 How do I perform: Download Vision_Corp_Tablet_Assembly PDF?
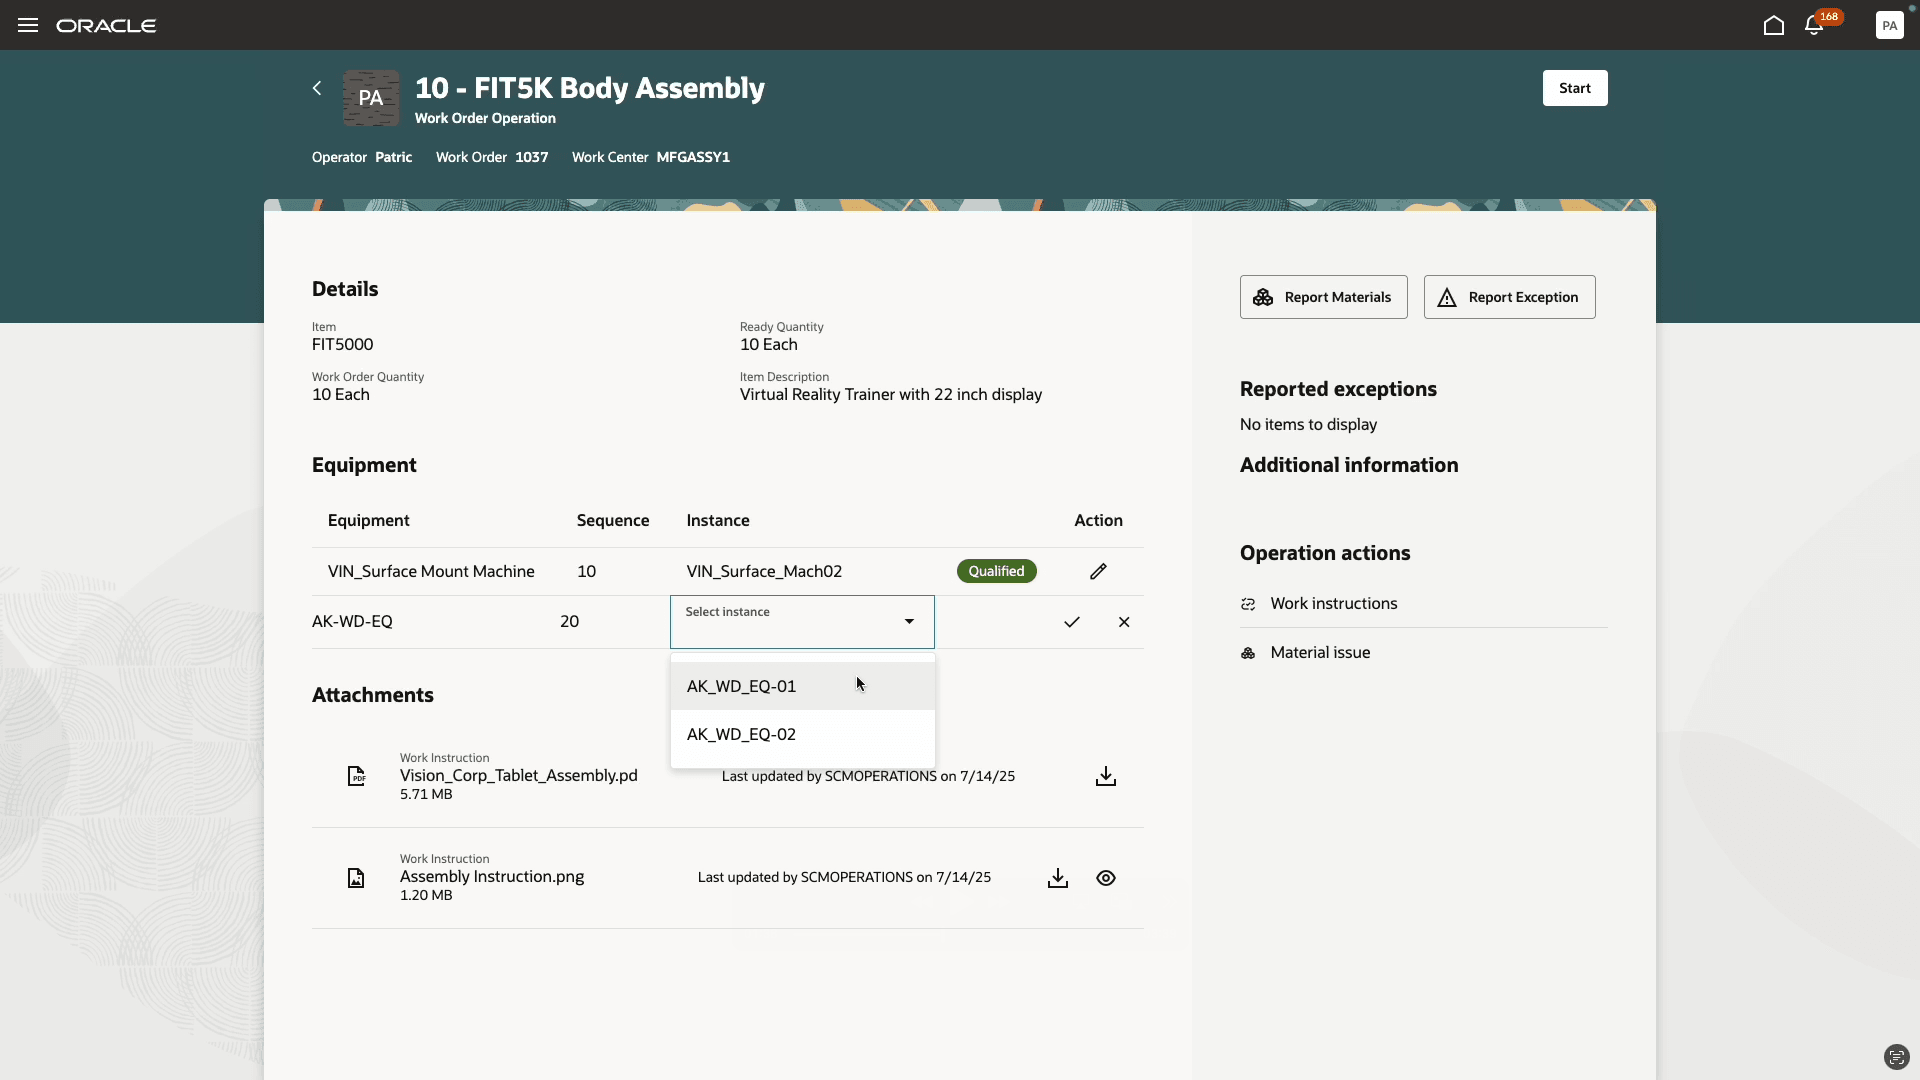[x=1105, y=777]
